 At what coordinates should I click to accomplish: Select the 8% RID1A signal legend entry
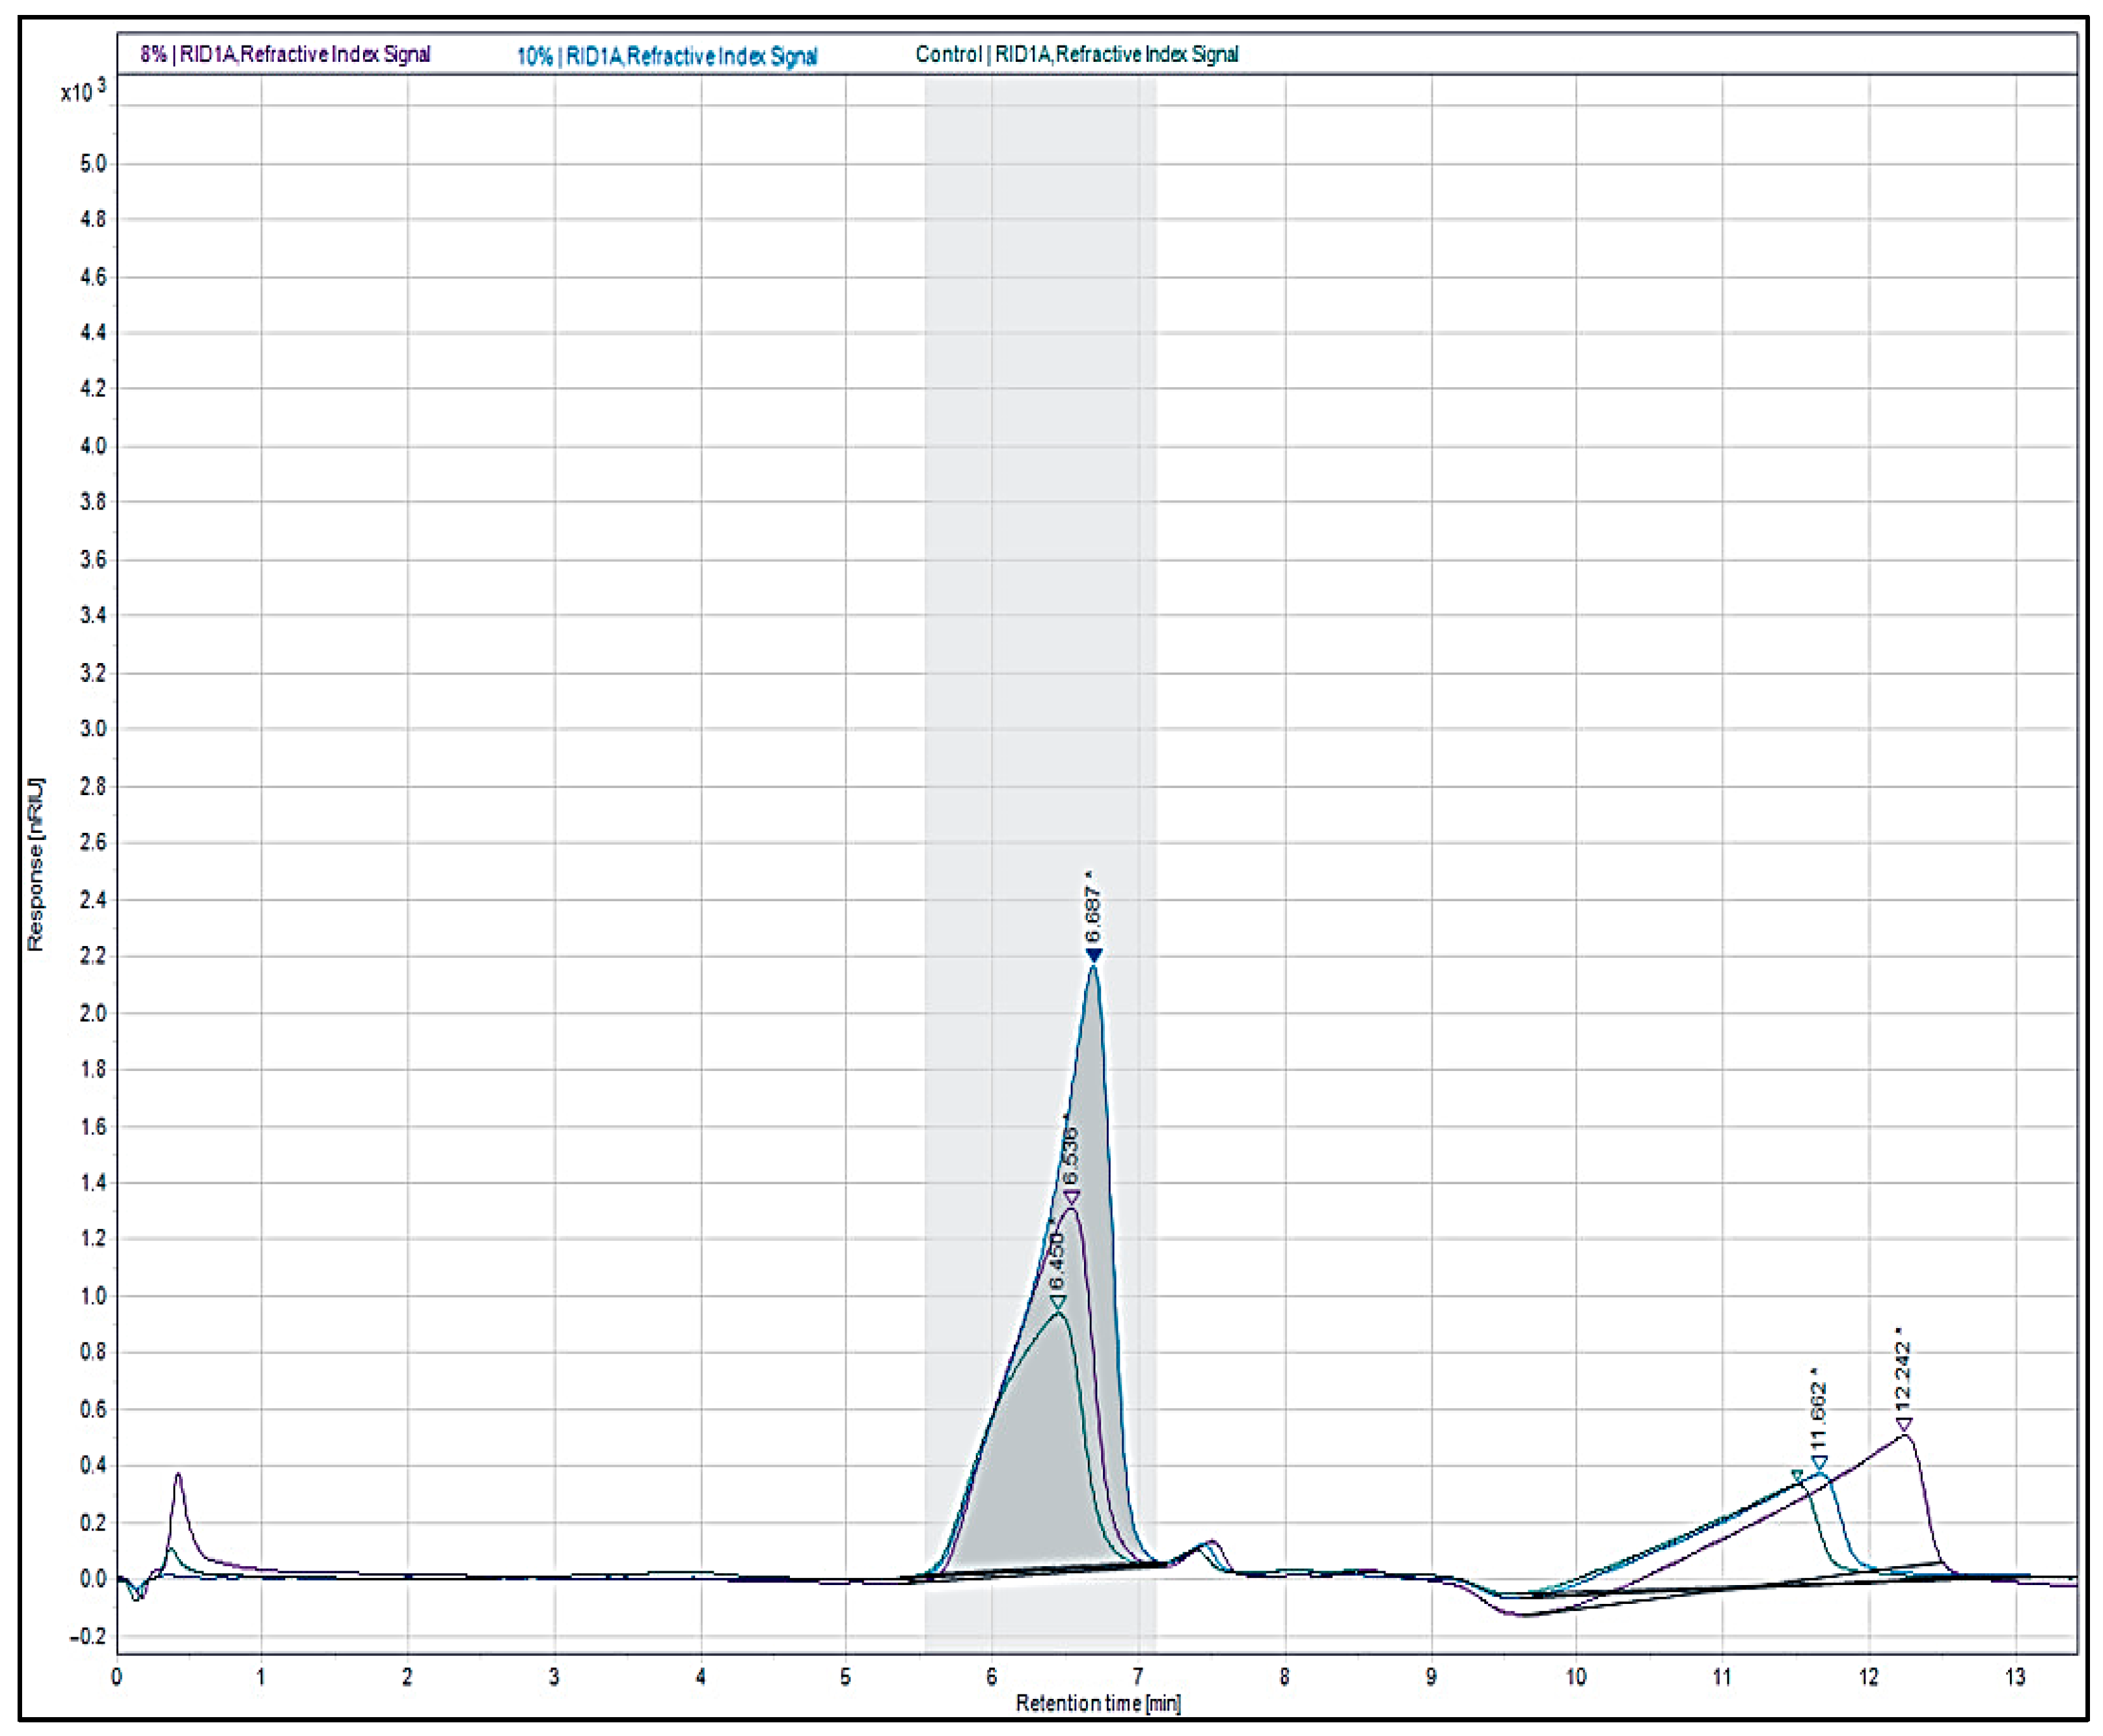pos(285,54)
